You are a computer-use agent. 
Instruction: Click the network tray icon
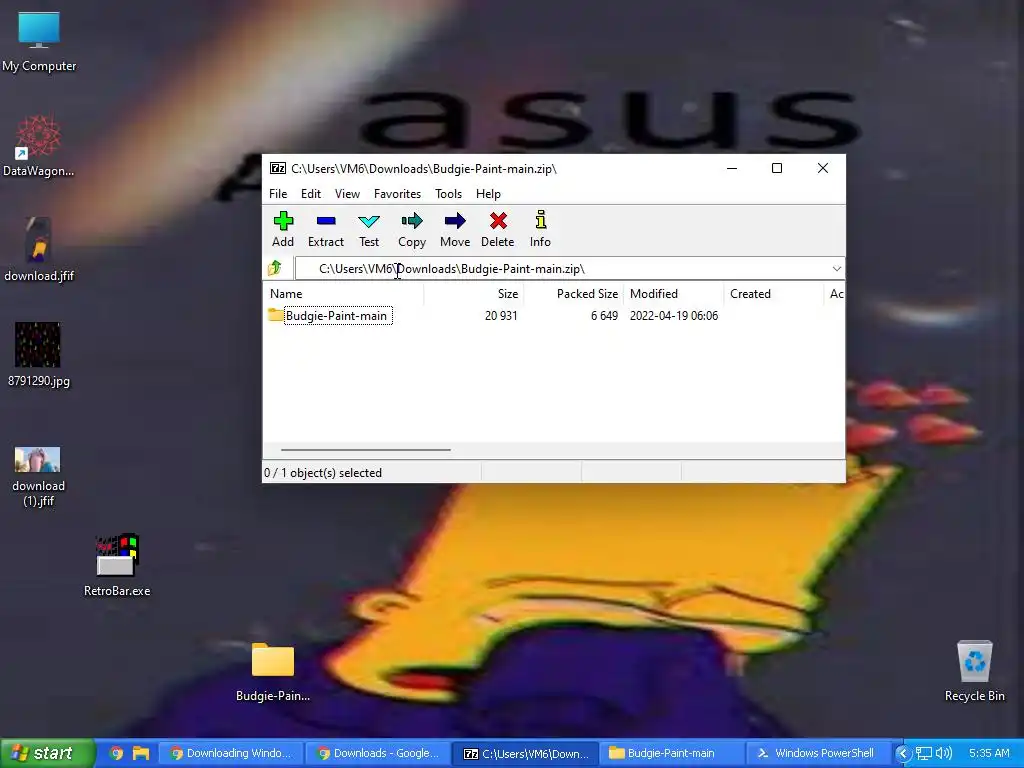pos(923,754)
